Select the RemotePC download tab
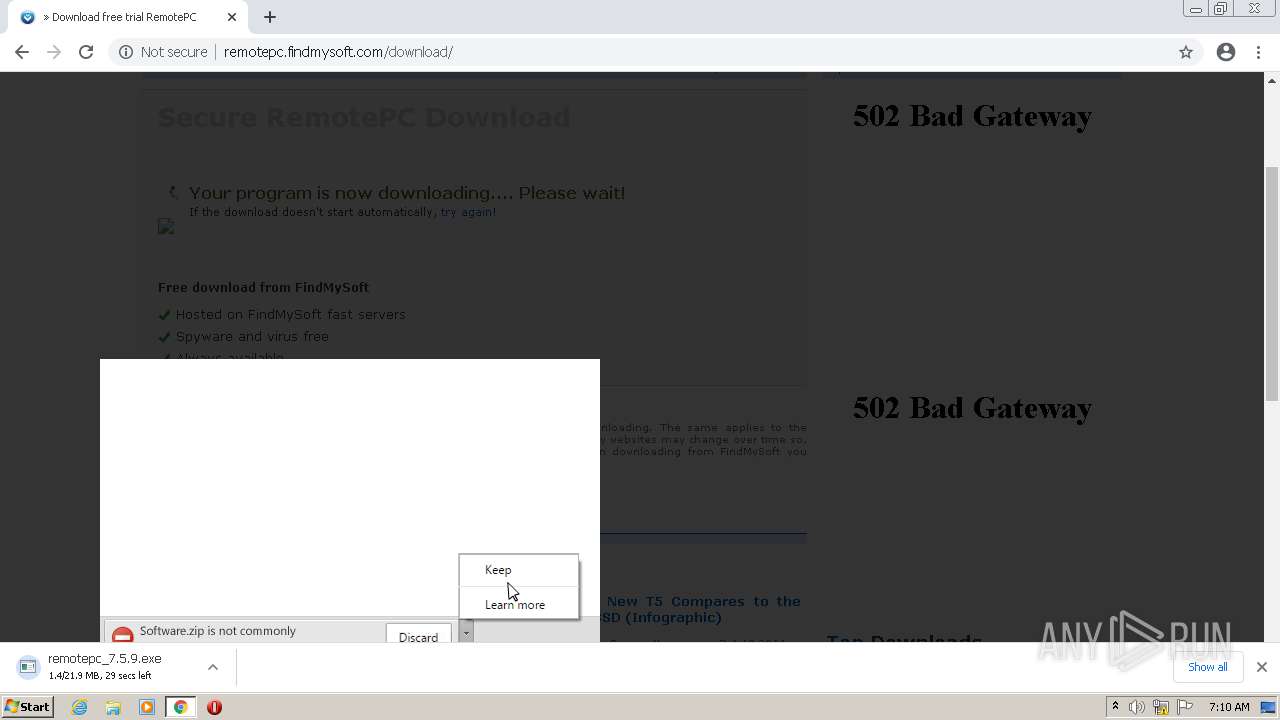1280x720 pixels. click(125, 17)
